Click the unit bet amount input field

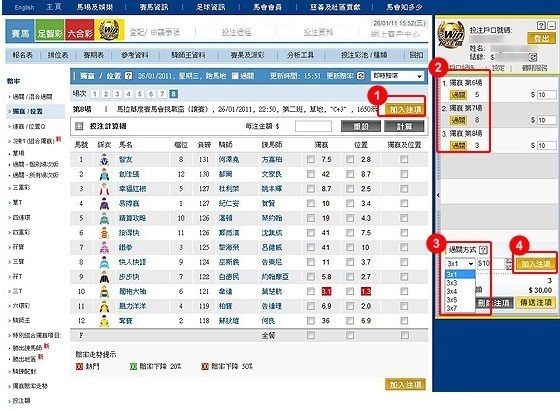(313, 126)
